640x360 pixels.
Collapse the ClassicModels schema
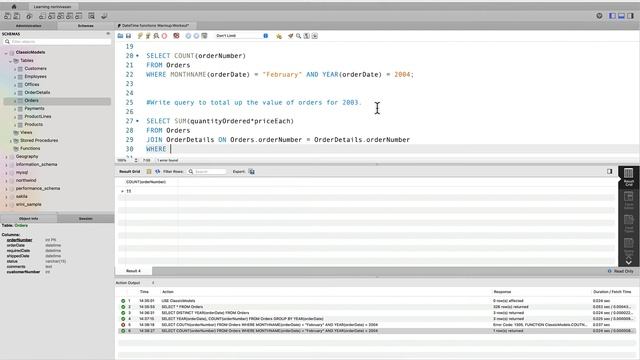pos(6,53)
